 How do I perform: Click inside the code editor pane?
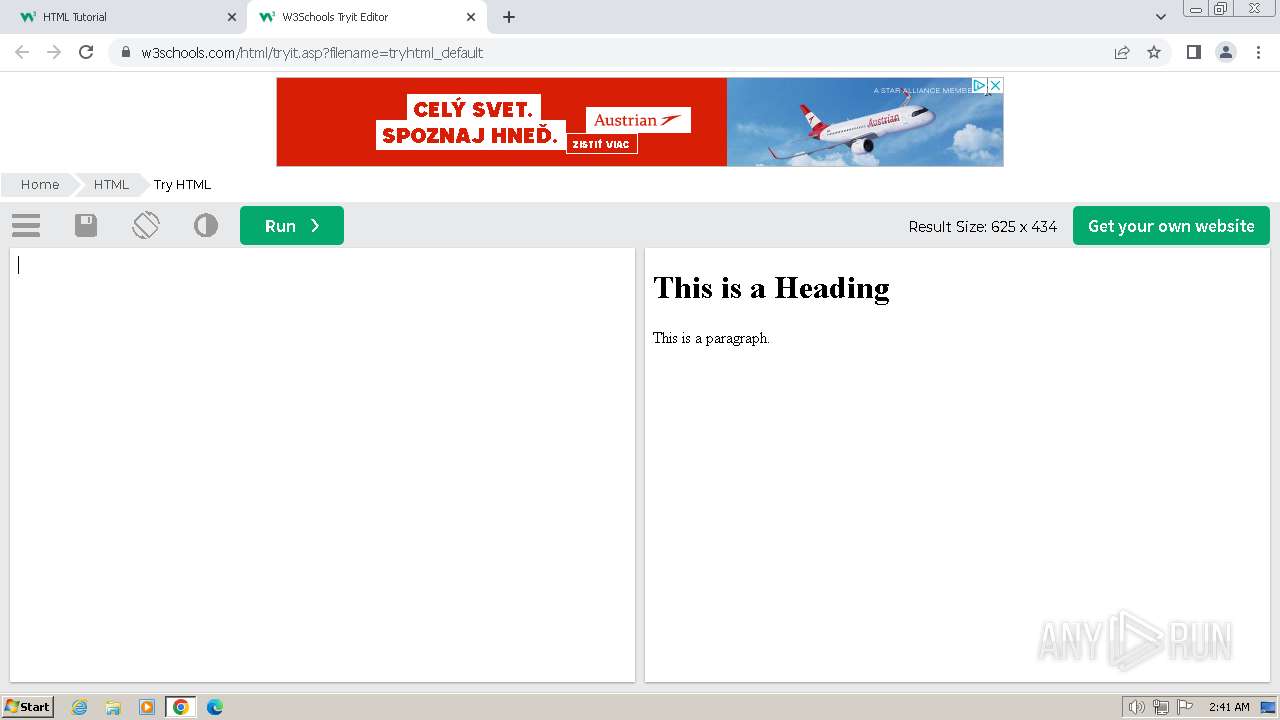[322, 465]
